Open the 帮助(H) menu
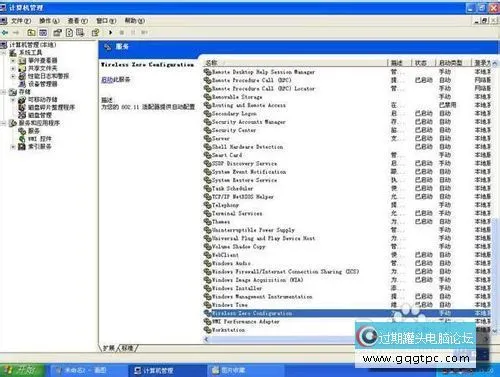This screenshot has width=500, height=377. point(135,21)
